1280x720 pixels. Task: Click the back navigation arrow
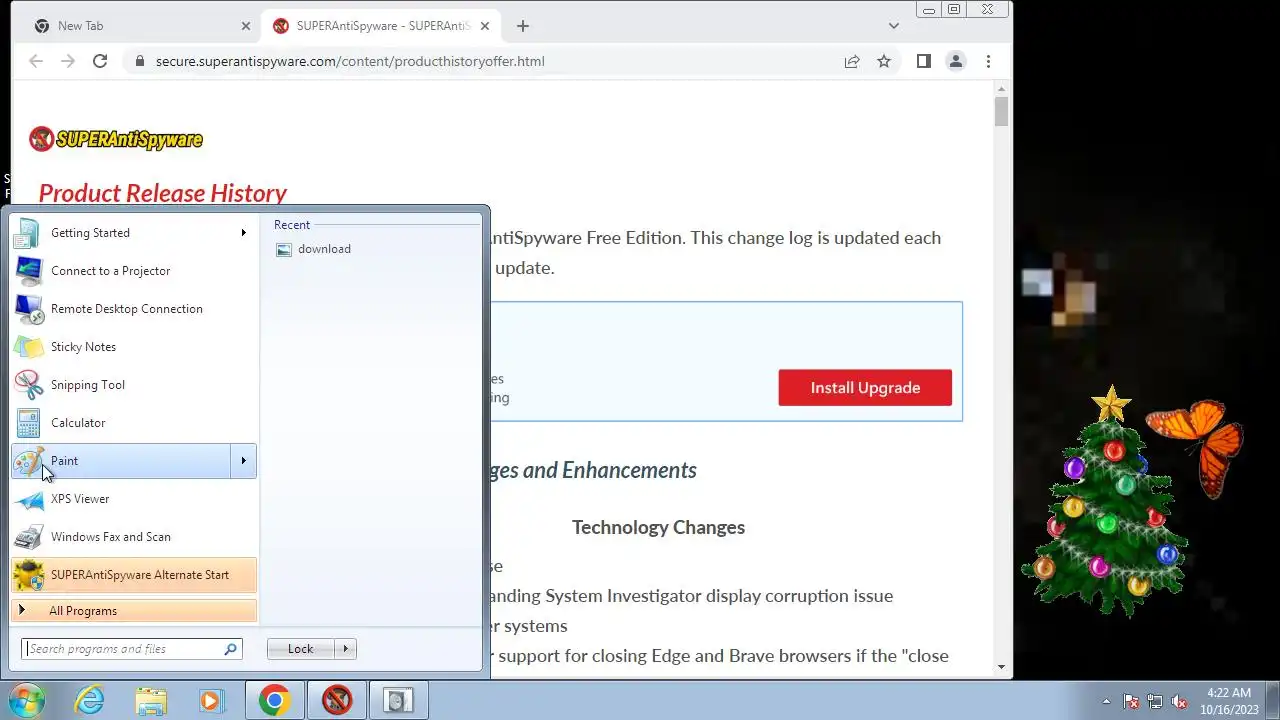click(x=36, y=61)
